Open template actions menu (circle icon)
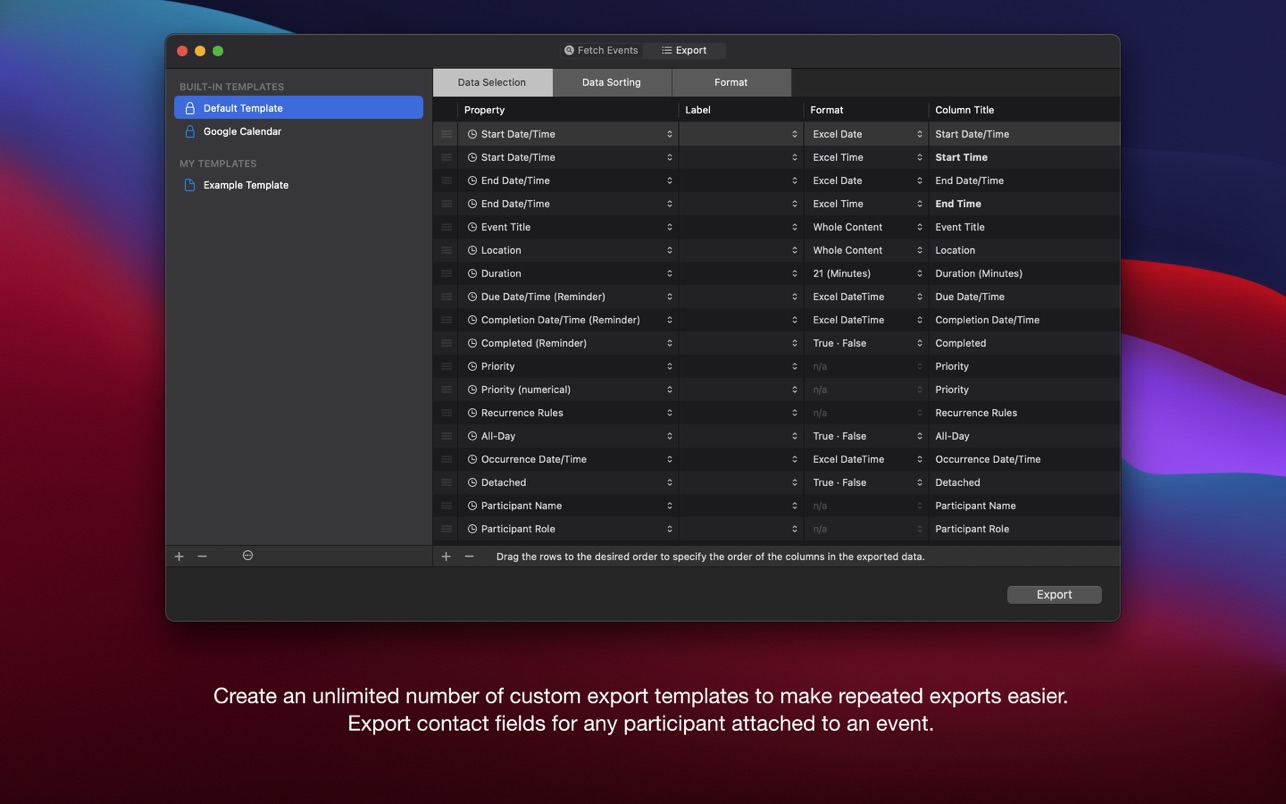1286x804 pixels. pyautogui.click(x=248, y=556)
